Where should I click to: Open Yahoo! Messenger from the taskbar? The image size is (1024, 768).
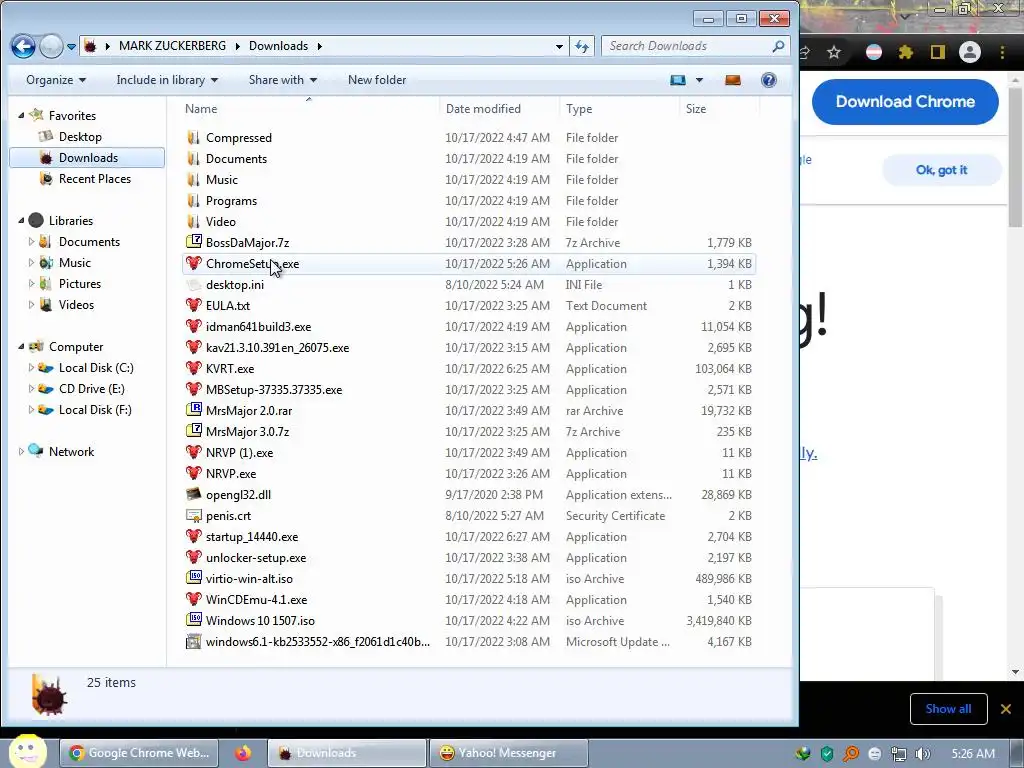509,753
